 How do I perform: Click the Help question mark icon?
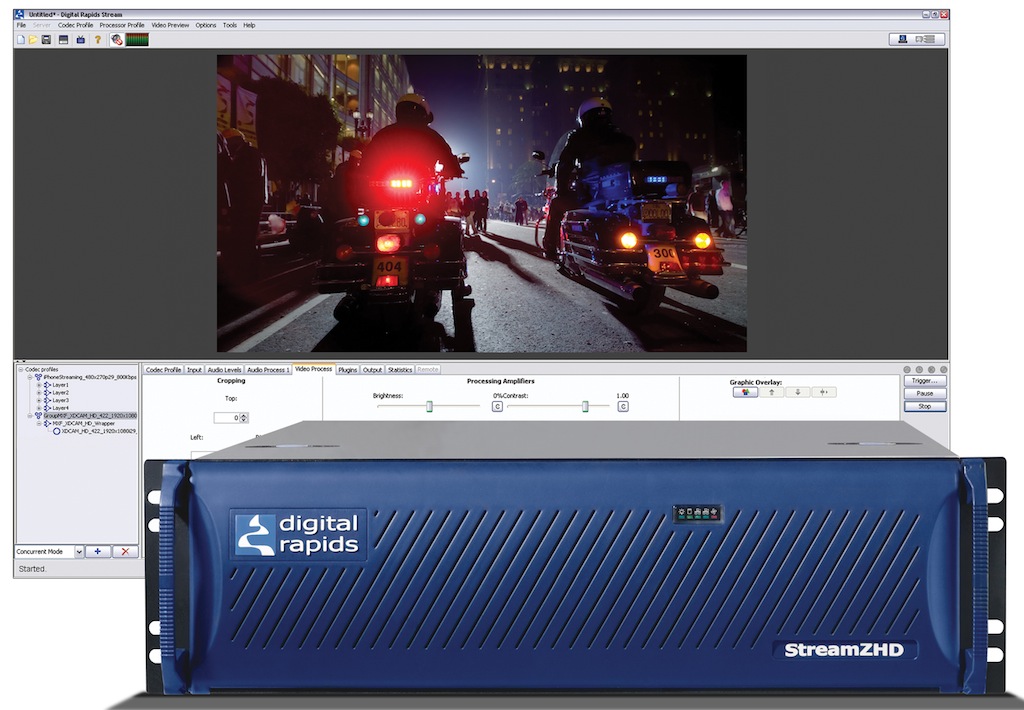point(97,40)
